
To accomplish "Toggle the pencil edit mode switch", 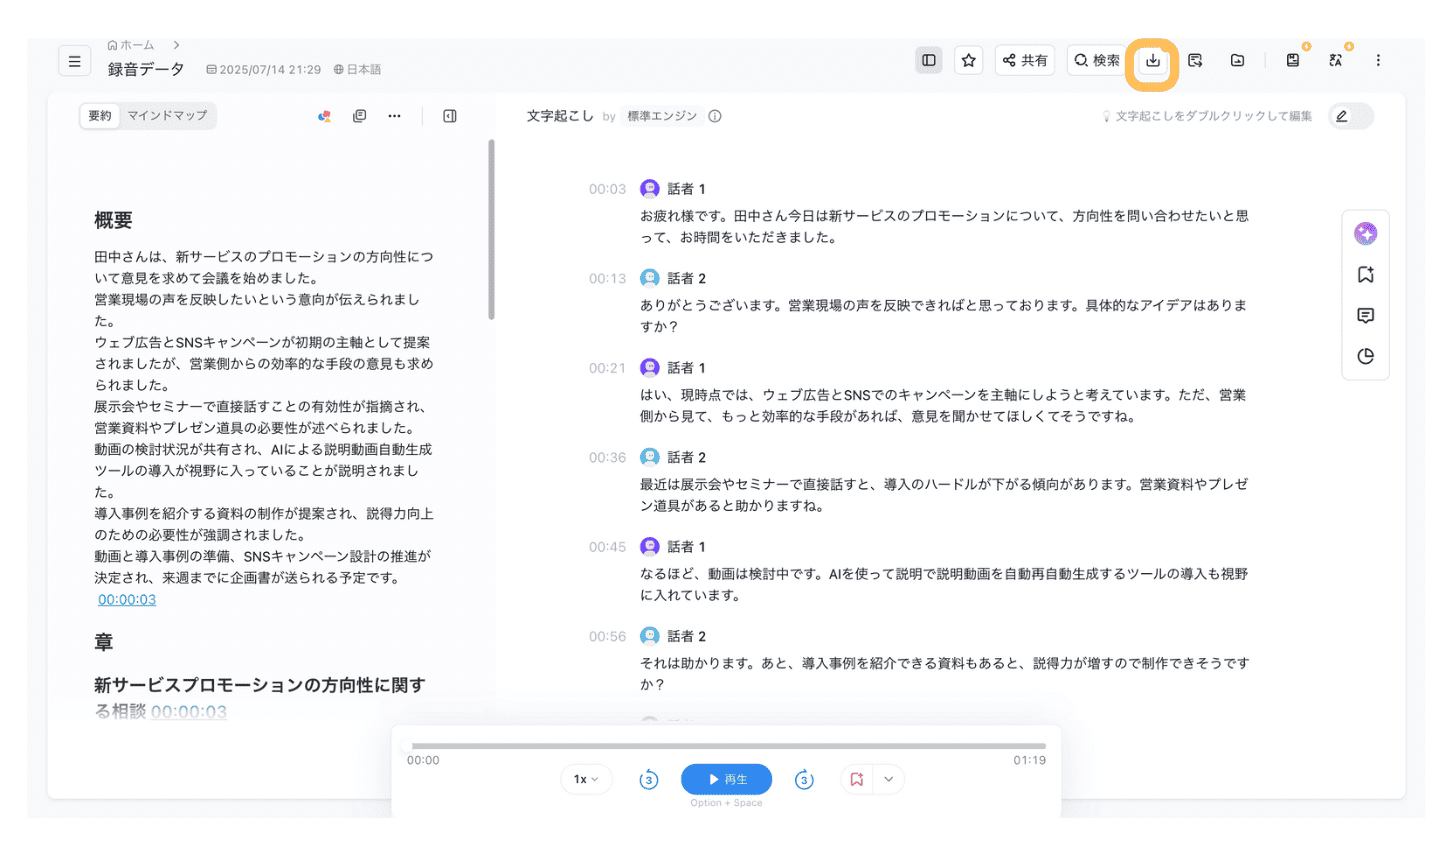I will tap(1351, 116).
